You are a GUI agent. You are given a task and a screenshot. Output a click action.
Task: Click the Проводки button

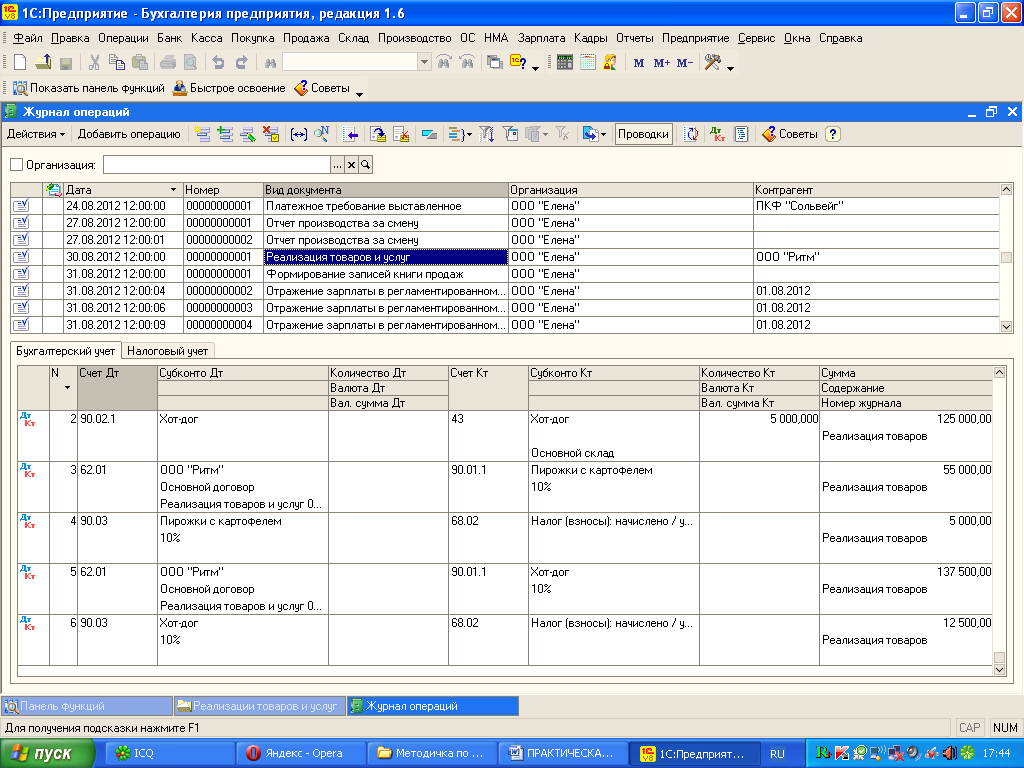point(643,135)
